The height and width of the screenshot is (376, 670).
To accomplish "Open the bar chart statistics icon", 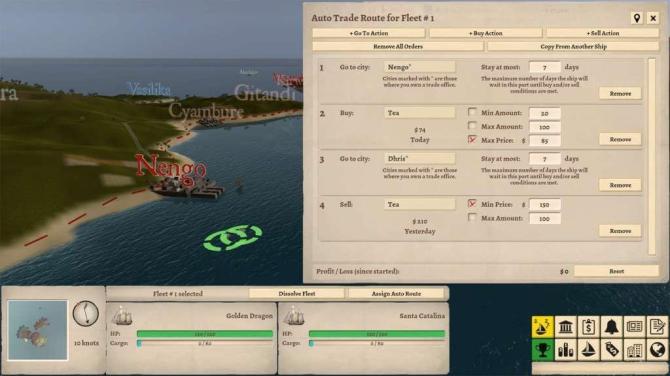I will (565, 350).
